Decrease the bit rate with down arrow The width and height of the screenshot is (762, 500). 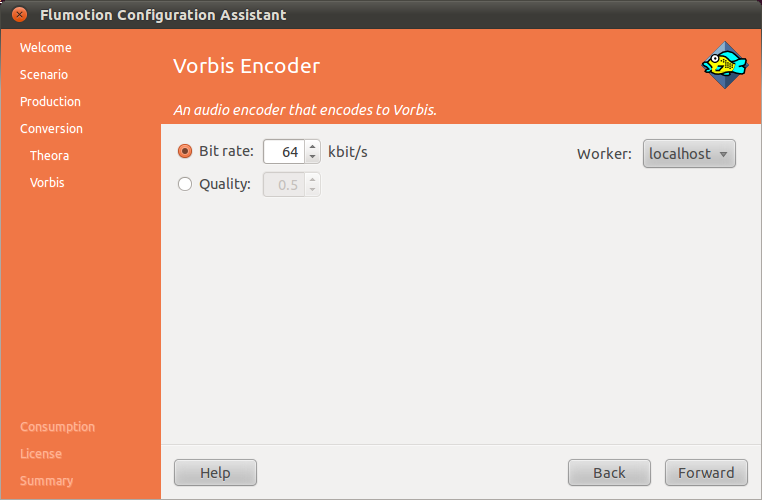click(x=312, y=157)
